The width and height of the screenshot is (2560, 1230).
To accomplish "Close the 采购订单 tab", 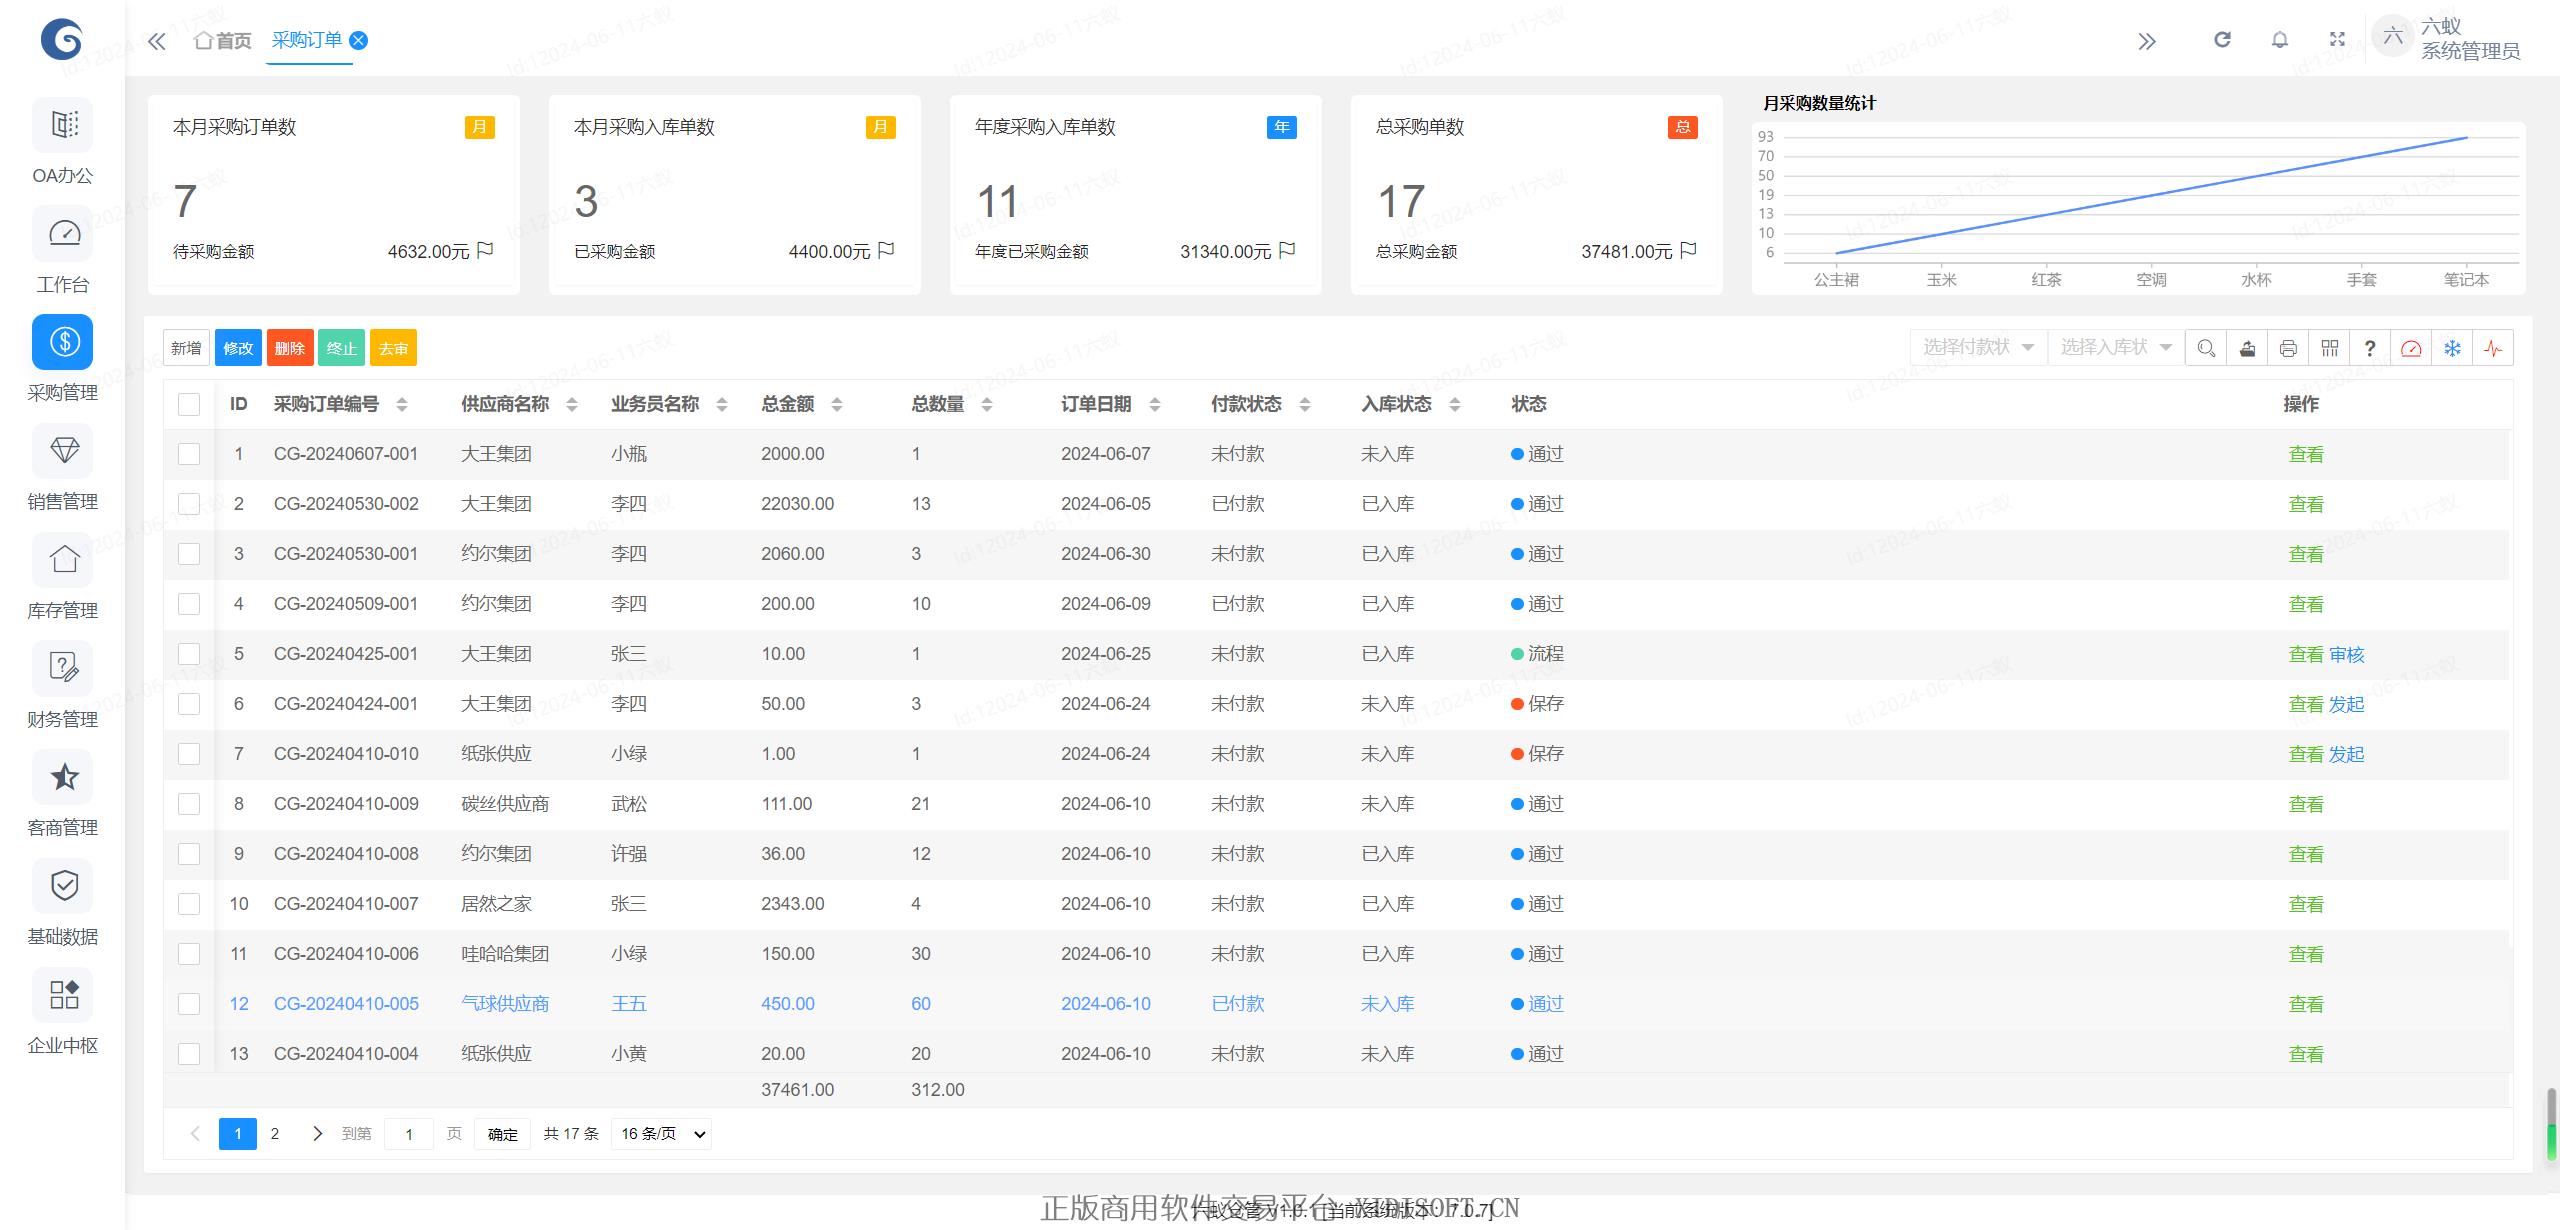I will [x=358, y=40].
